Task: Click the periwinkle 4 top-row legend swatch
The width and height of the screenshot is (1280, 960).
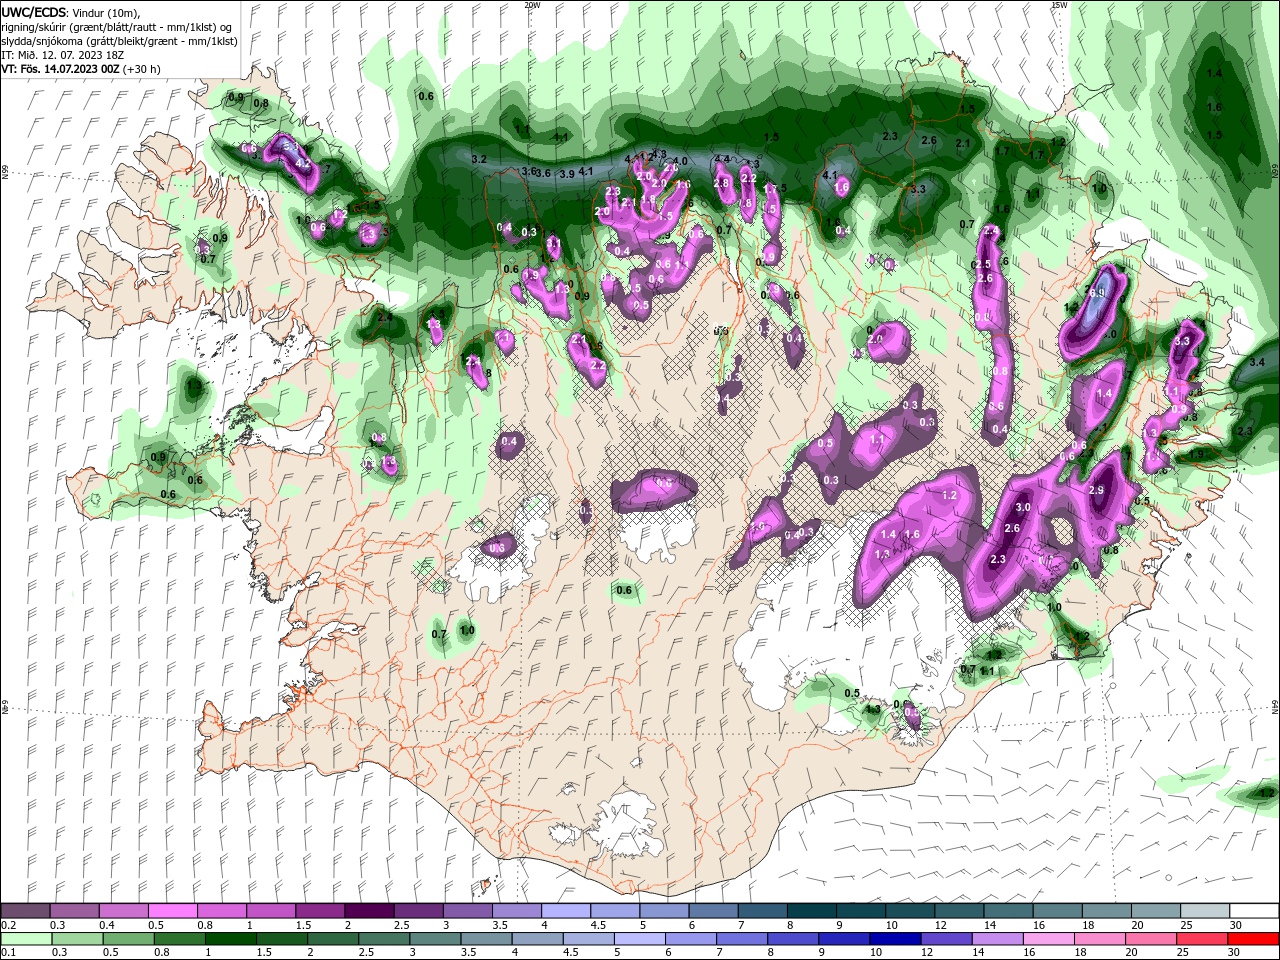Action: (x=565, y=911)
